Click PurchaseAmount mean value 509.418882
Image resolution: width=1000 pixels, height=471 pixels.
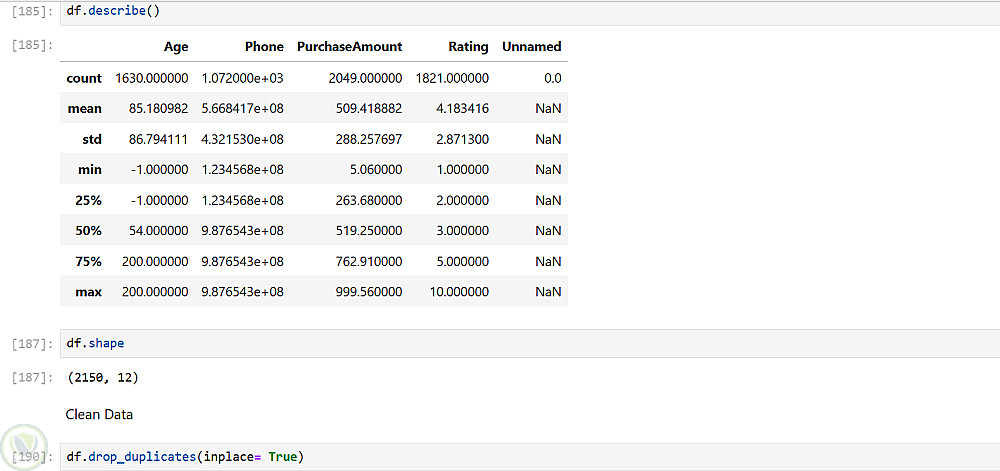369,109
